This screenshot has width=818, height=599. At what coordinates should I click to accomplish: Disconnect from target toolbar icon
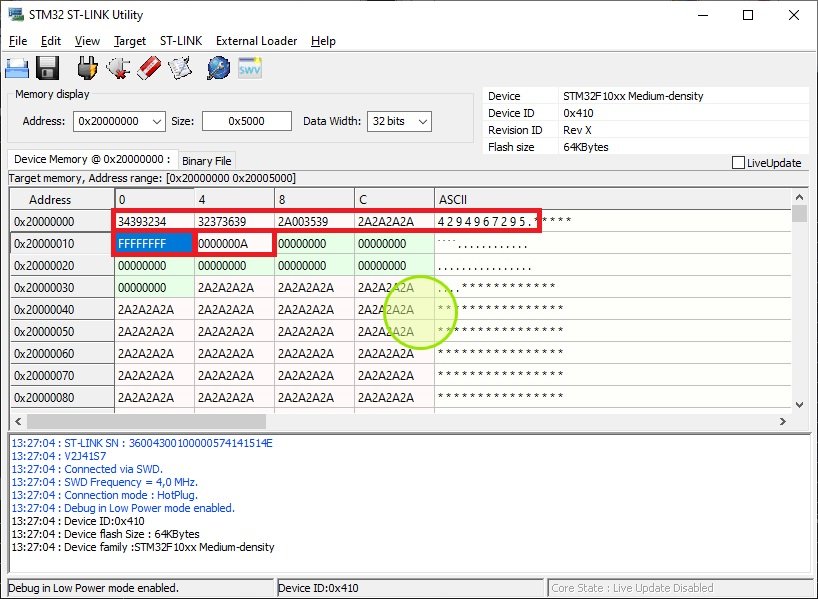point(118,68)
